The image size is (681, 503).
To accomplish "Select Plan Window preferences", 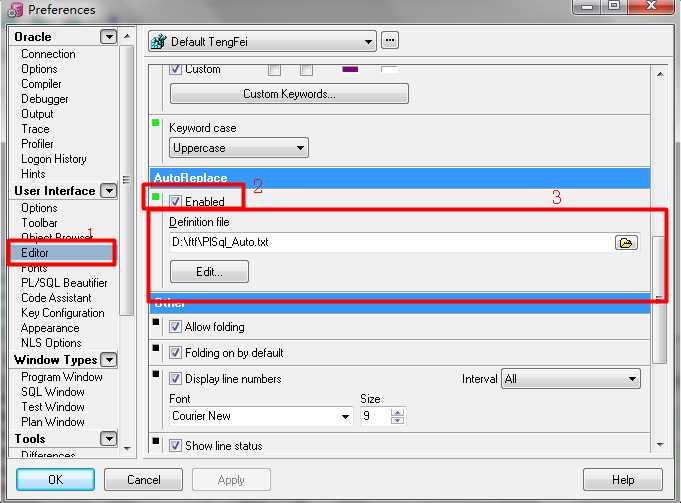I will pos(53,422).
